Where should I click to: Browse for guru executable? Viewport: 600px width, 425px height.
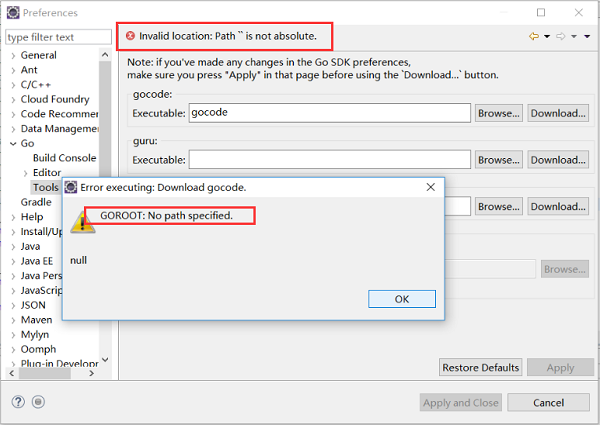click(499, 160)
